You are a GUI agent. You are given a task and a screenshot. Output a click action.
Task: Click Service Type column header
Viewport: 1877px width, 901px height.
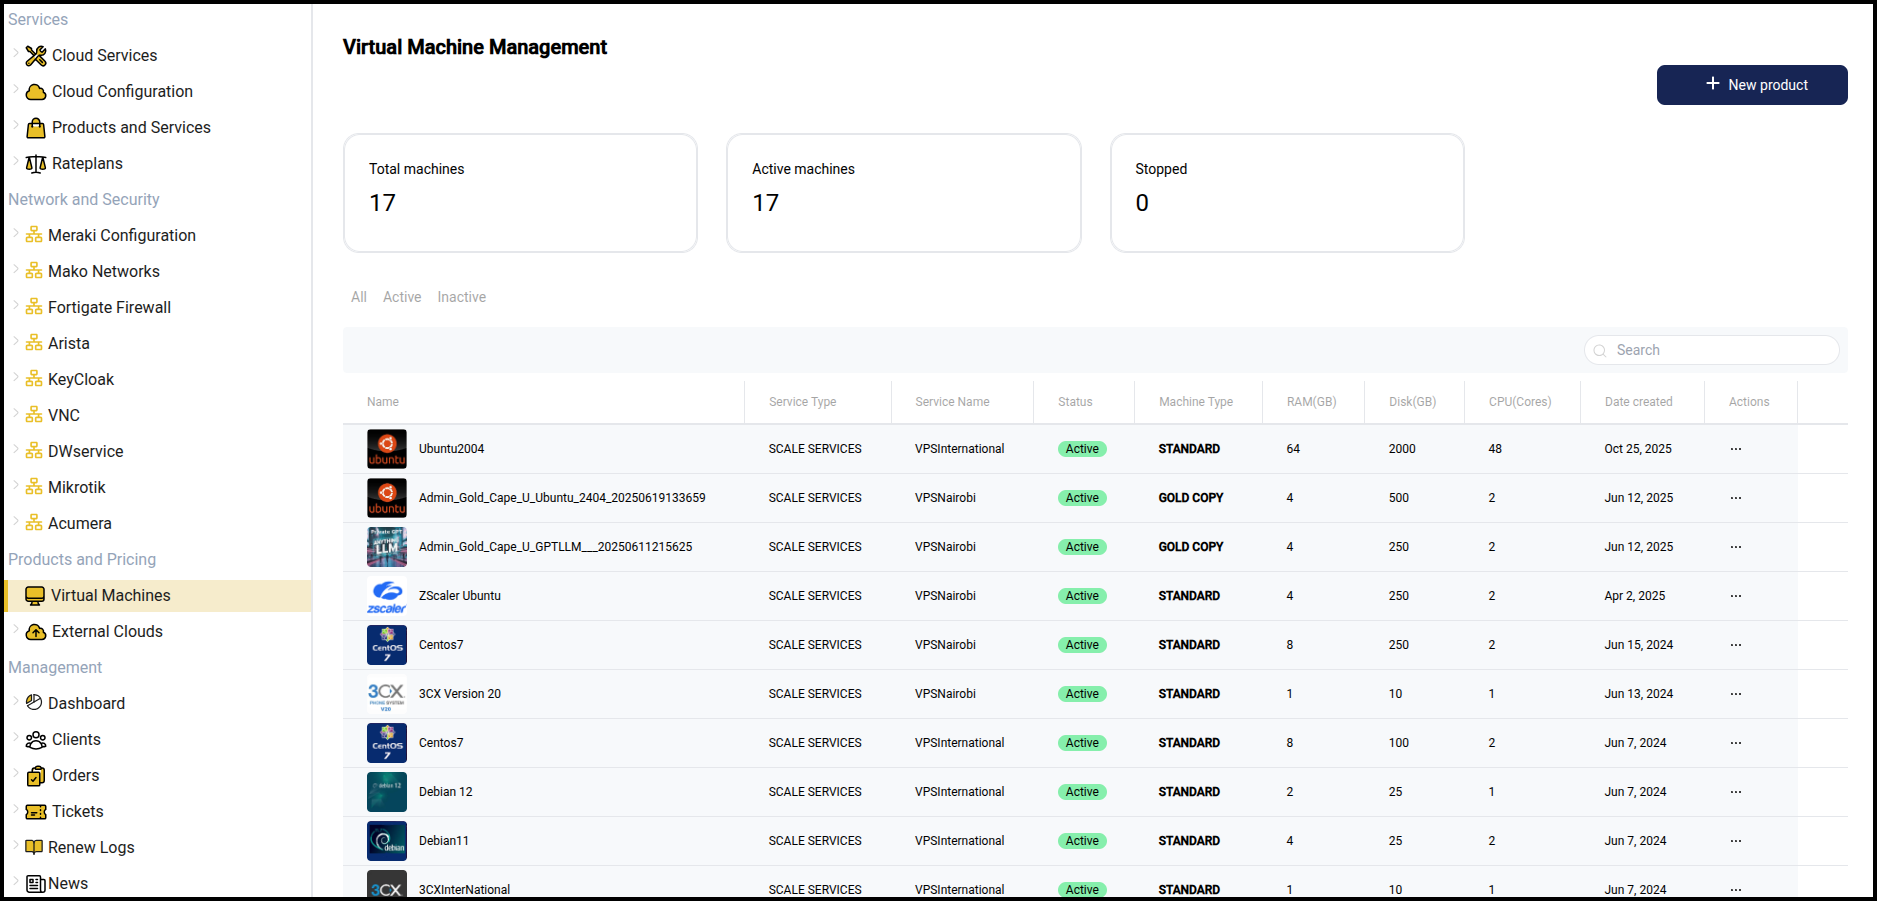802,402
